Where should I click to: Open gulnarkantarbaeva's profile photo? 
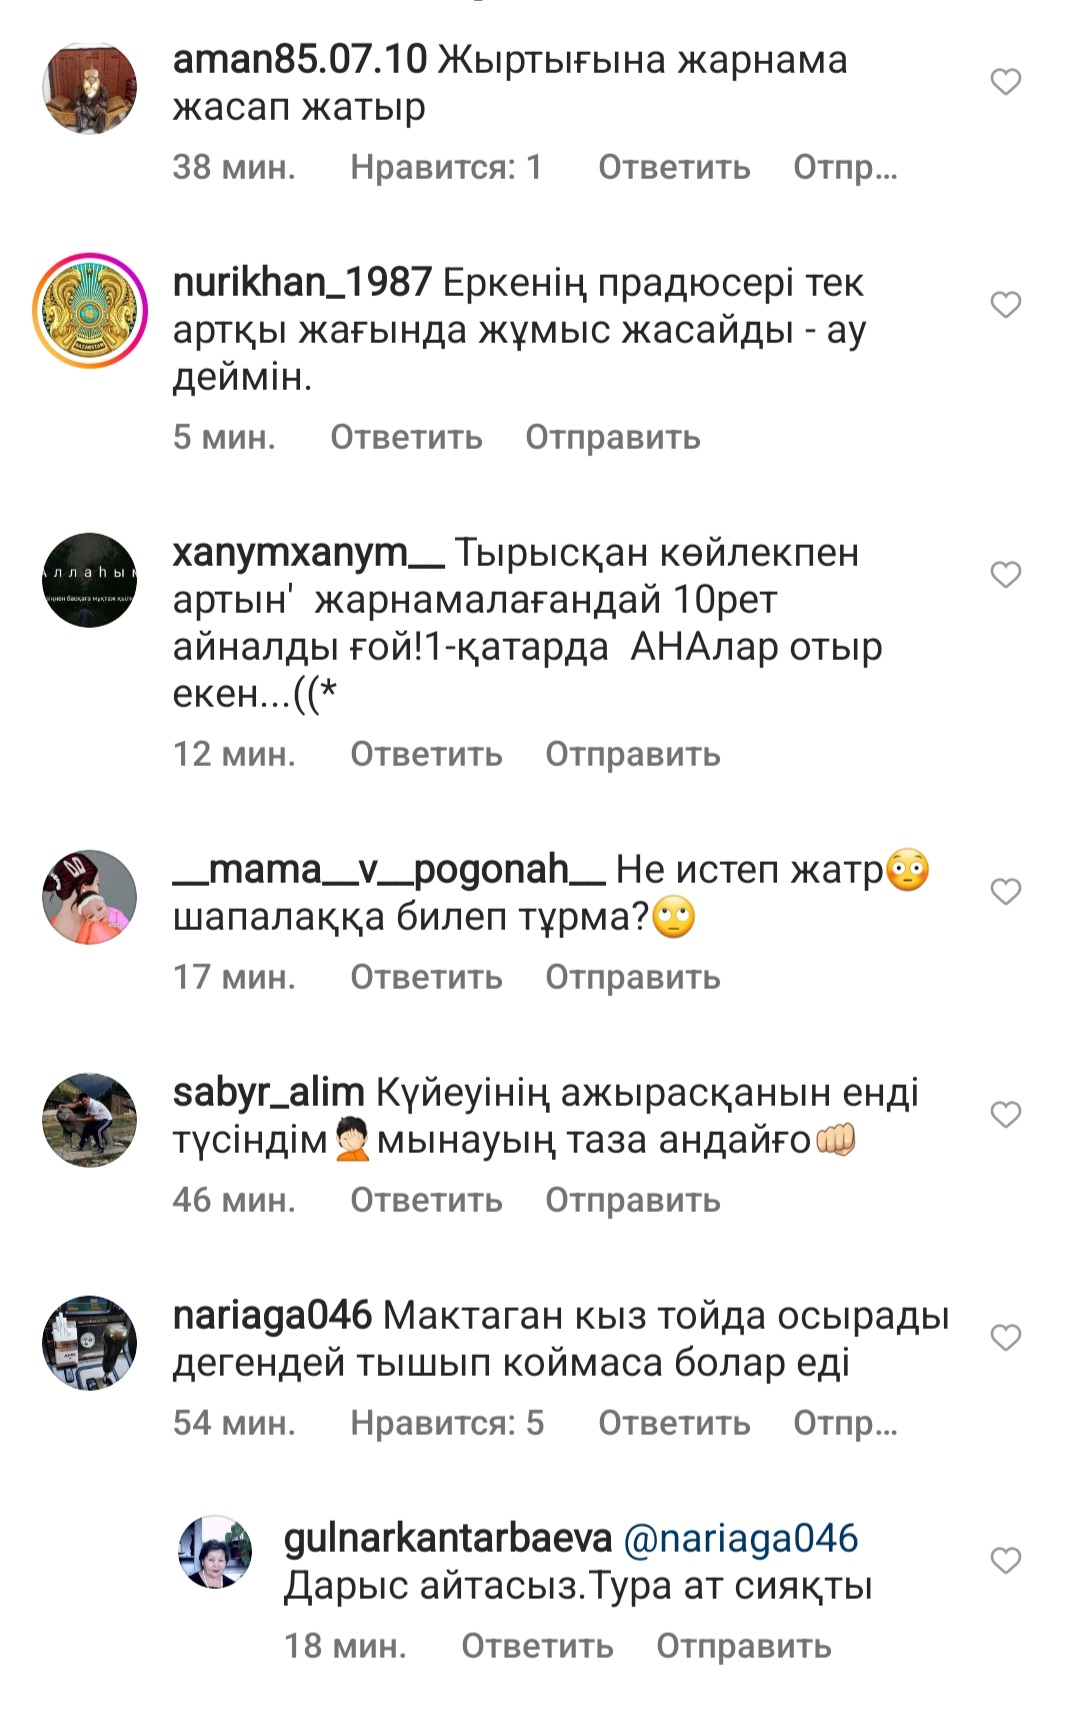coord(215,1552)
